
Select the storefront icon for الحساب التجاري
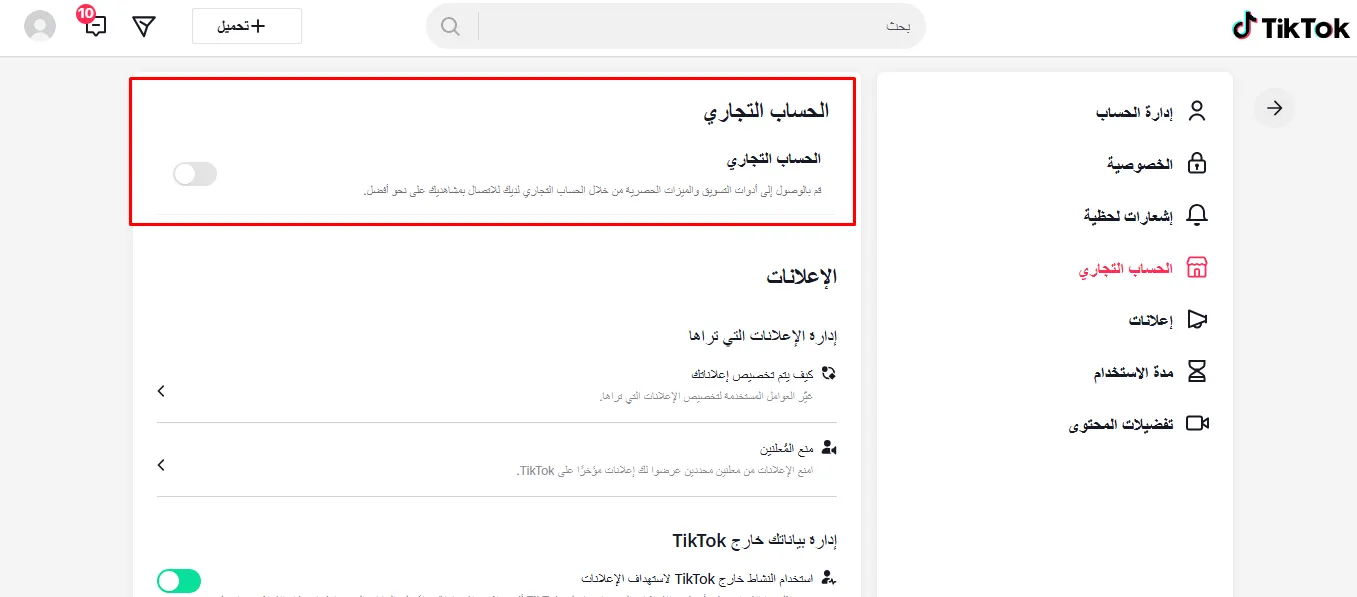(x=1197, y=267)
